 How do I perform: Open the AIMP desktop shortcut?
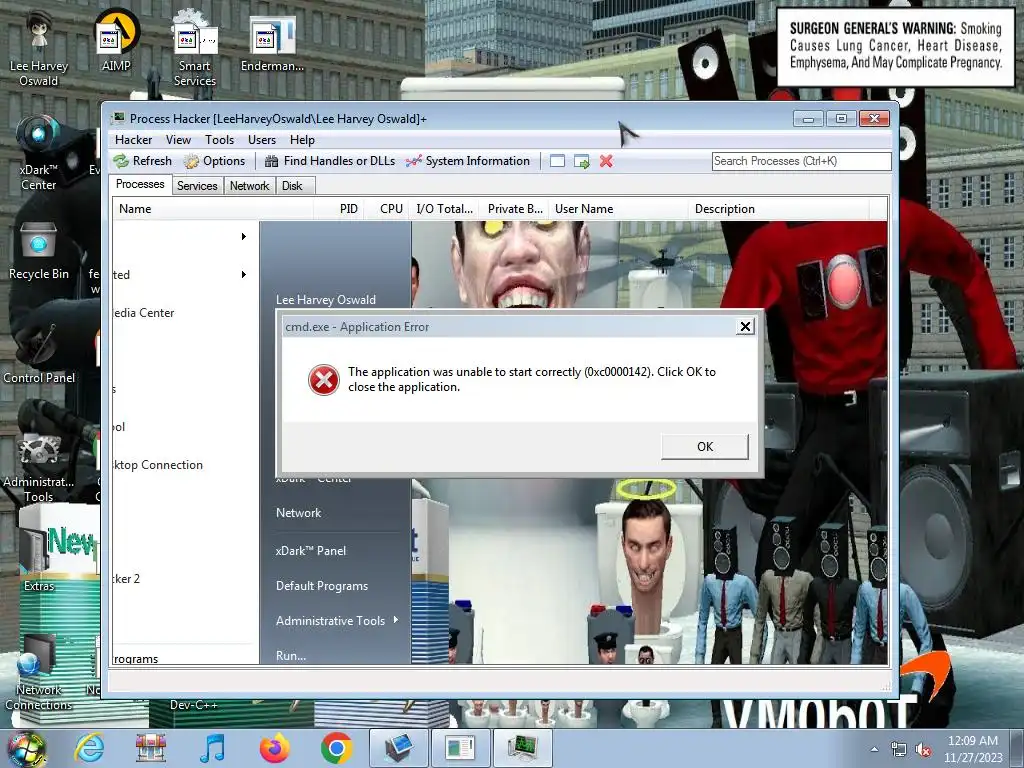[x=116, y=41]
